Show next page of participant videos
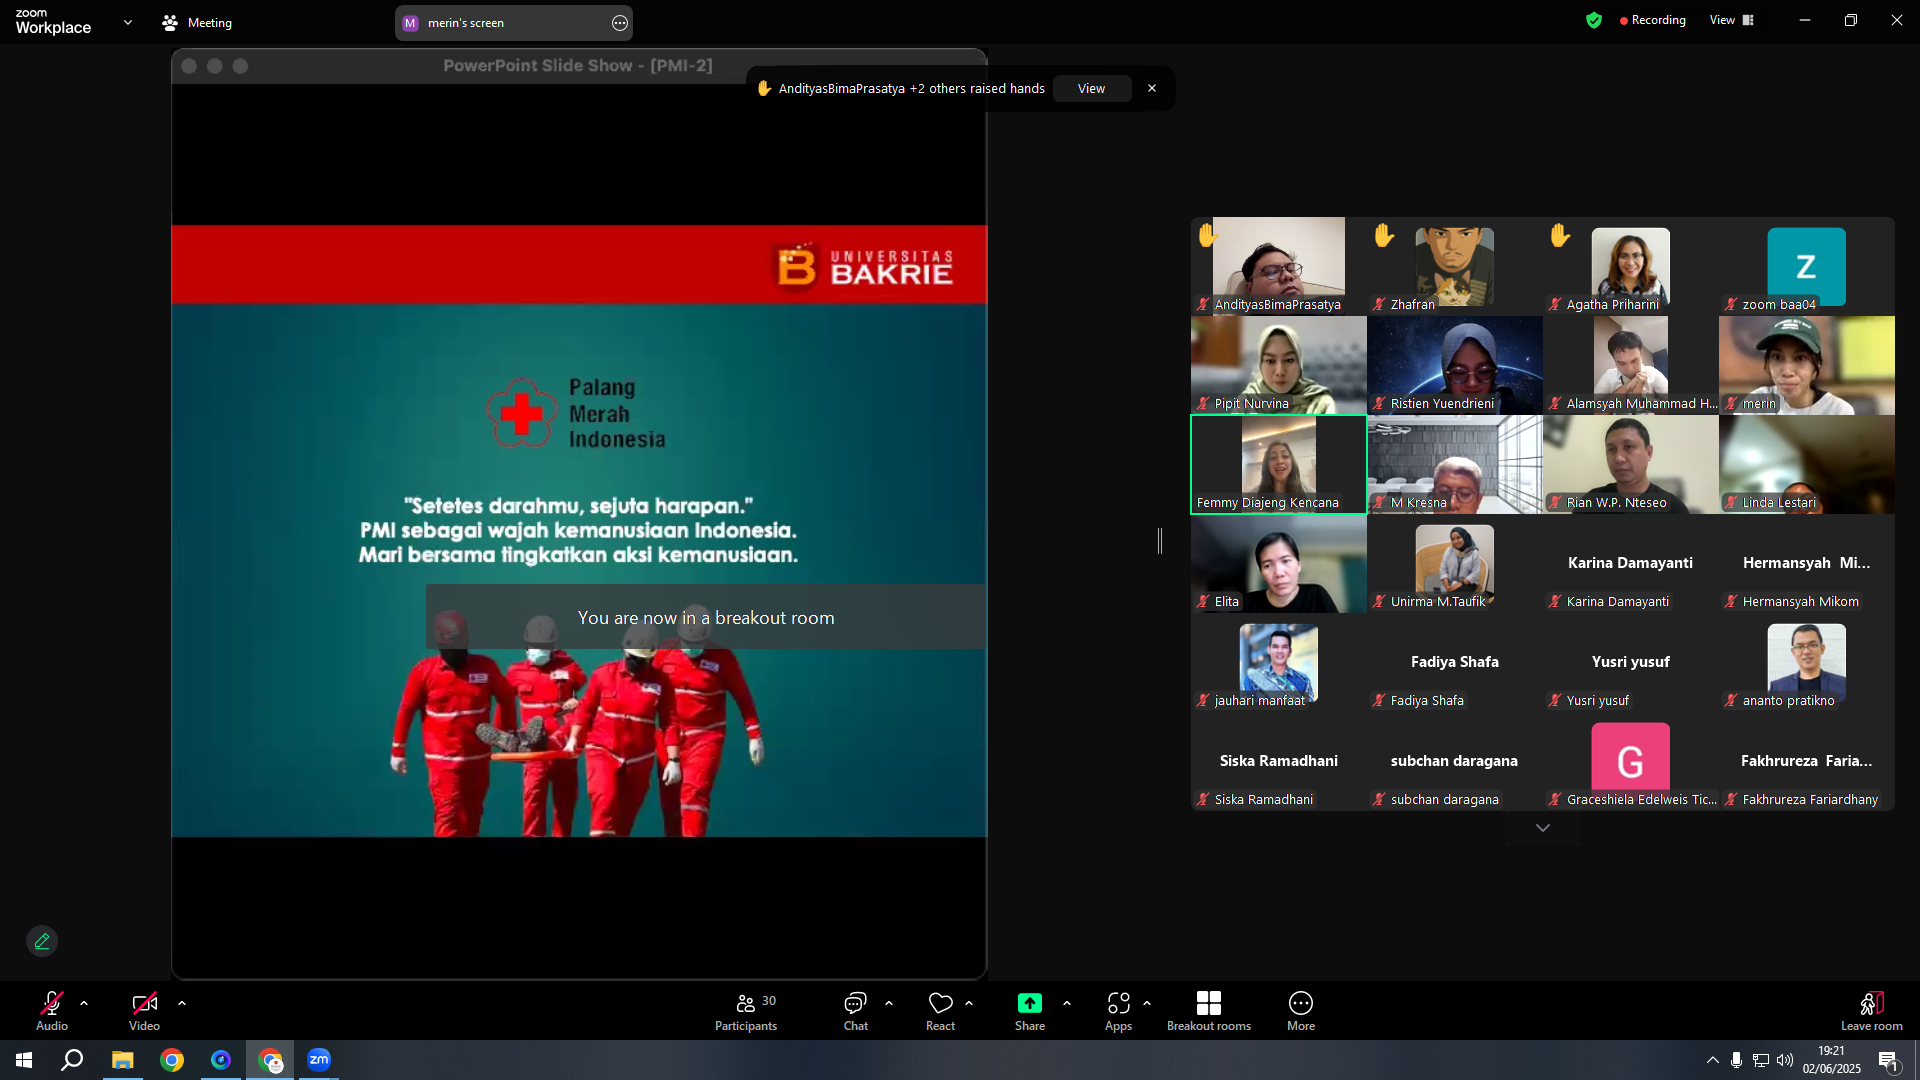Viewport: 1920px width, 1080px height. (1543, 828)
